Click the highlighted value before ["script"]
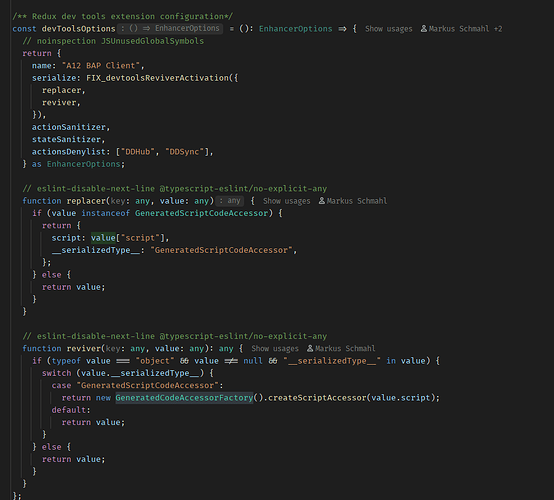Image resolution: width=554 pixels, height=500 pixels. pyautogui.click(x=103, y=238)
